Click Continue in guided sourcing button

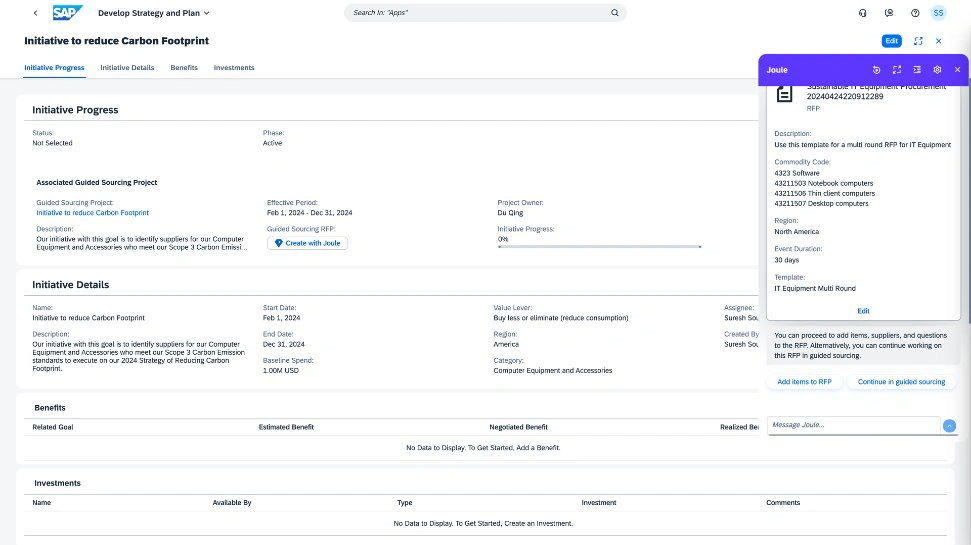tap(901, 382)
